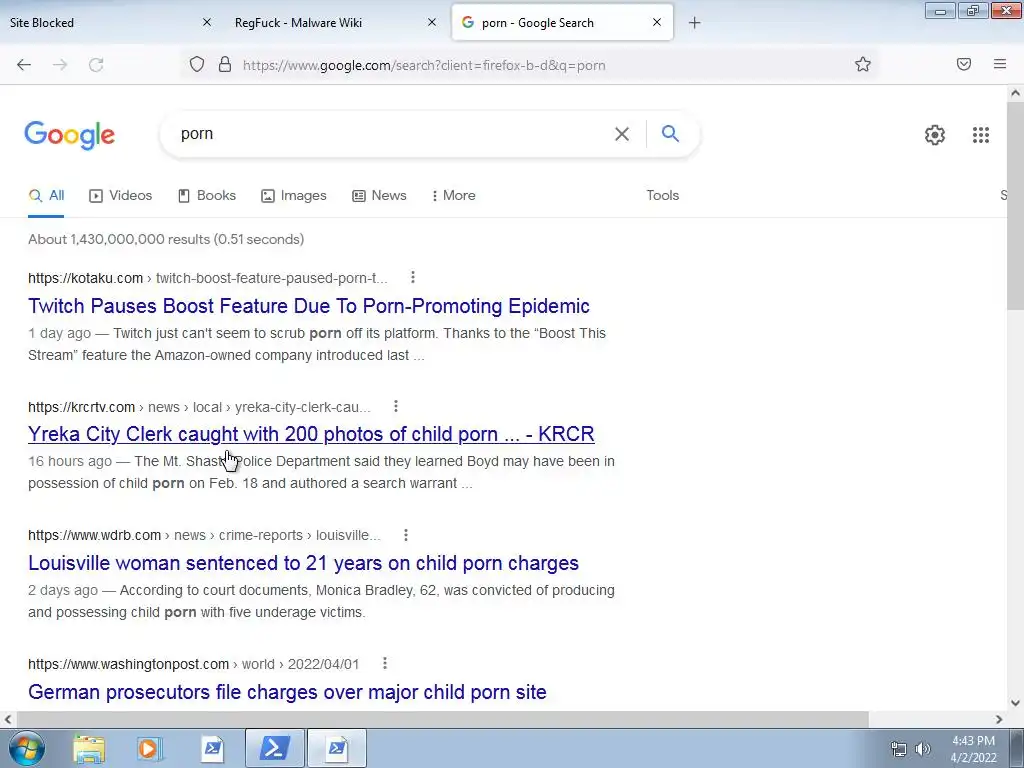The height and width of the screenshot is (768, 1024).
Task: Close the Malware Wiki tab
Action: click(432, 22)
